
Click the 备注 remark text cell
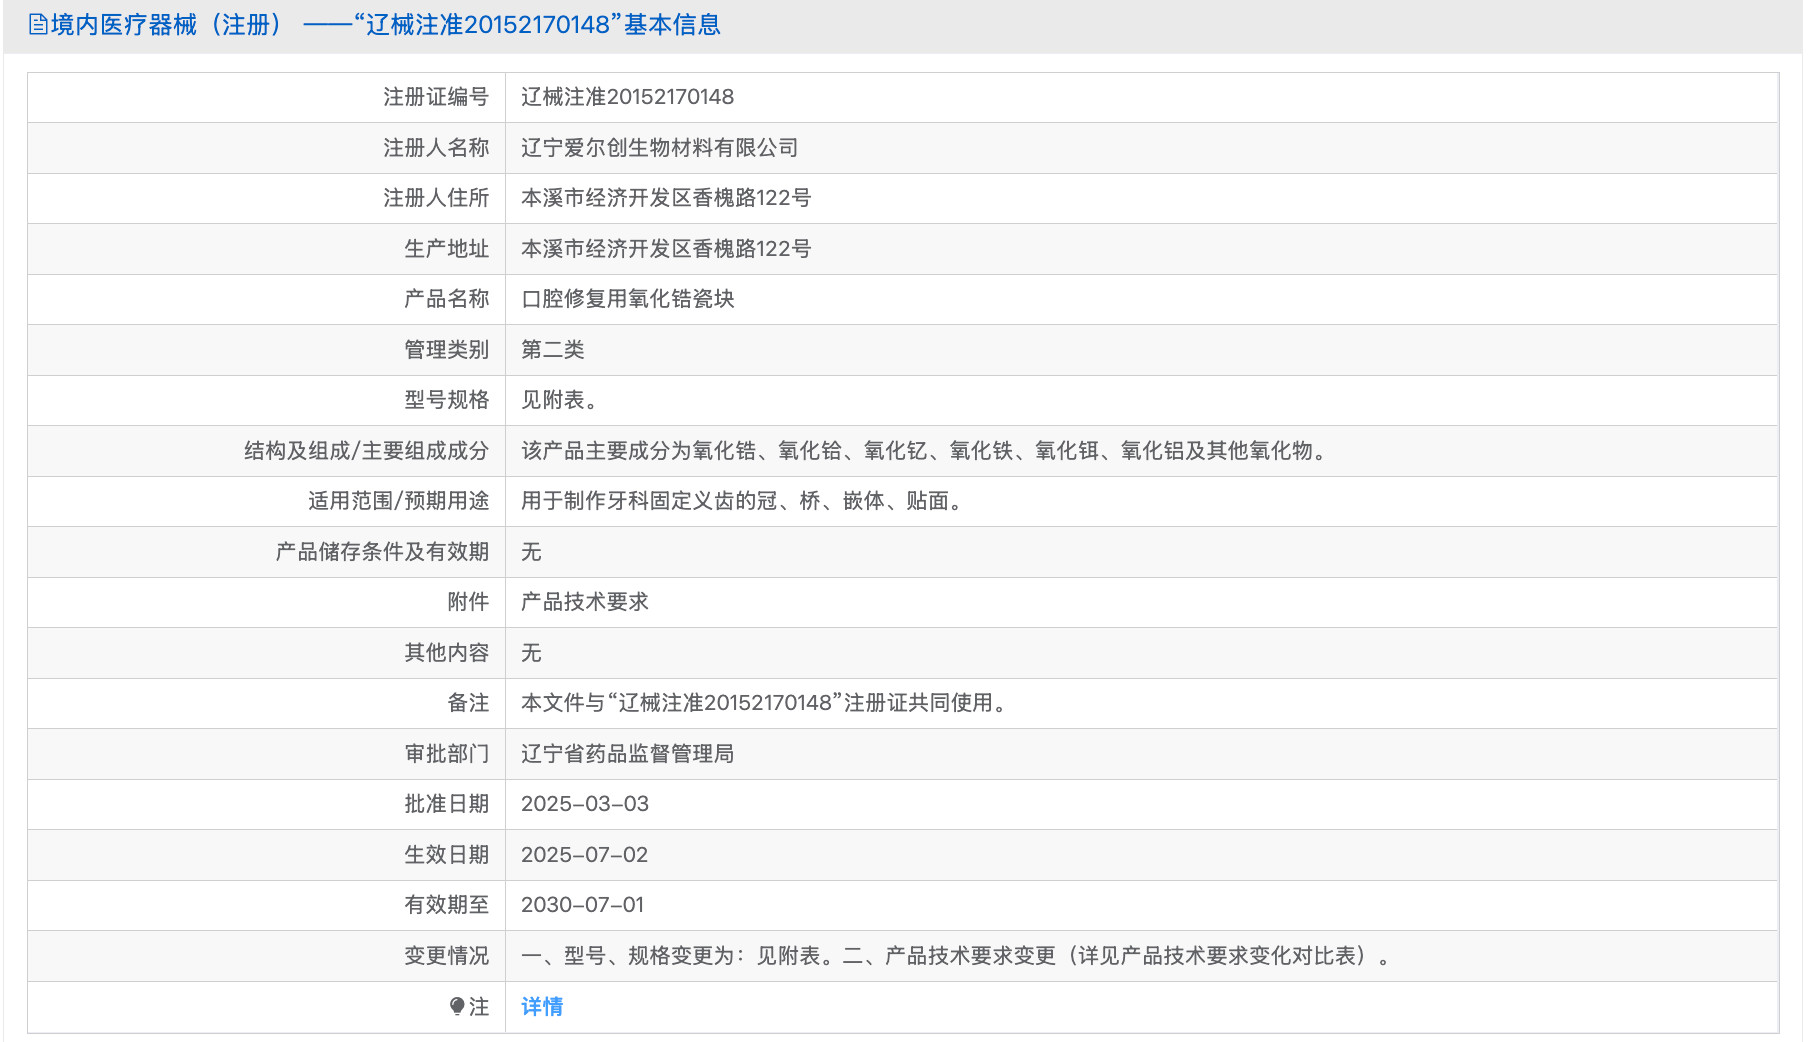click(764, 703)
